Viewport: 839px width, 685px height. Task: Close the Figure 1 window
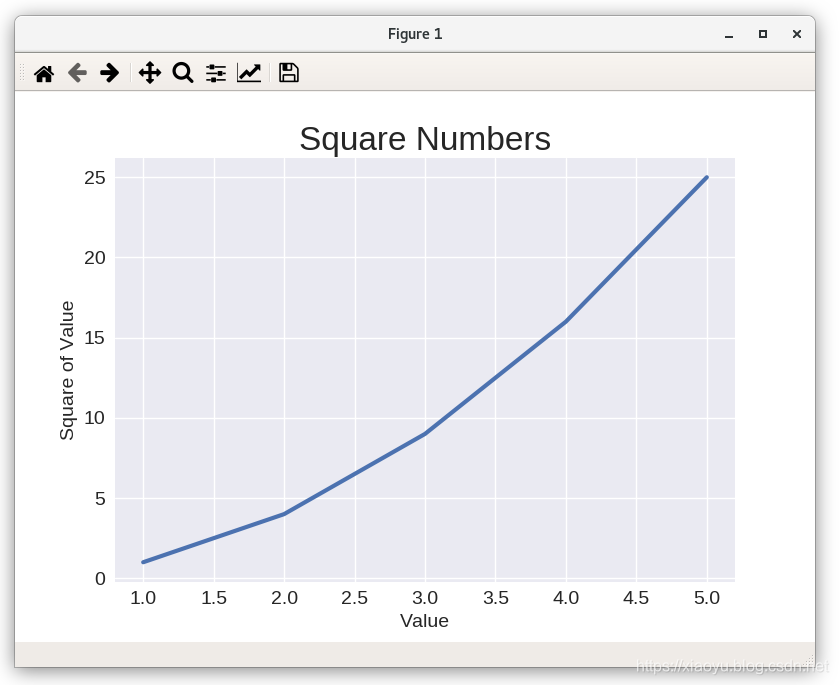[797, 34]
